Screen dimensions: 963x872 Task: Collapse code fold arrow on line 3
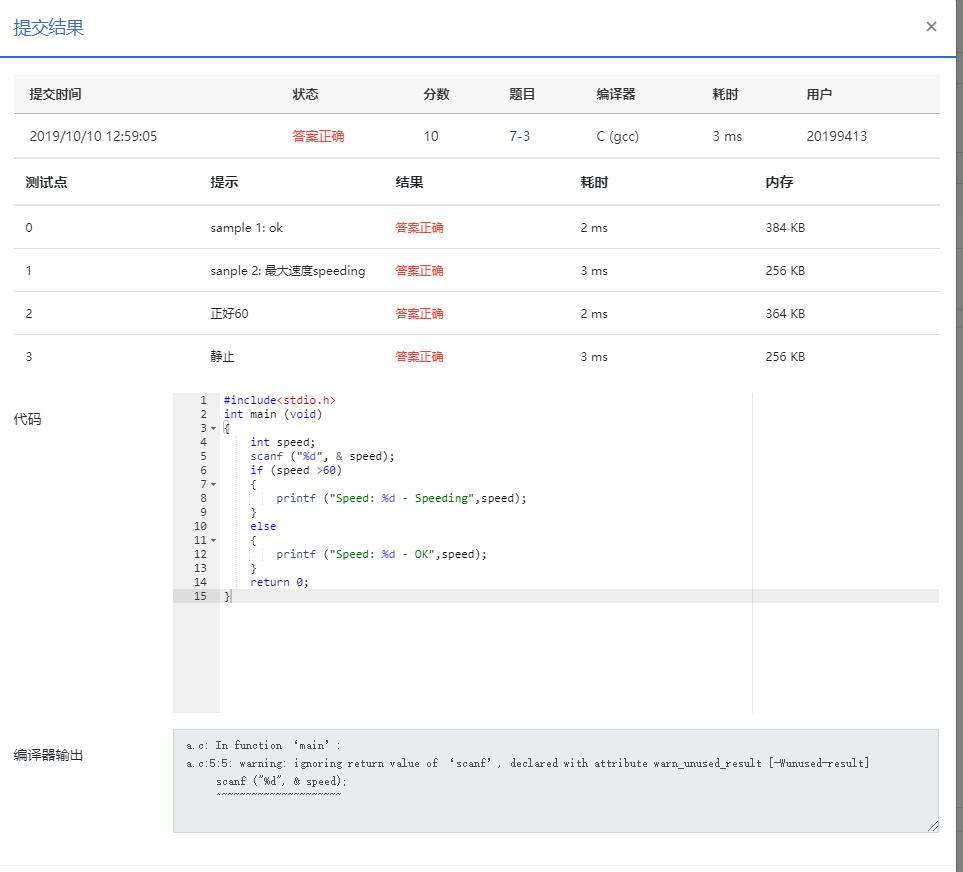click(213, 428)
